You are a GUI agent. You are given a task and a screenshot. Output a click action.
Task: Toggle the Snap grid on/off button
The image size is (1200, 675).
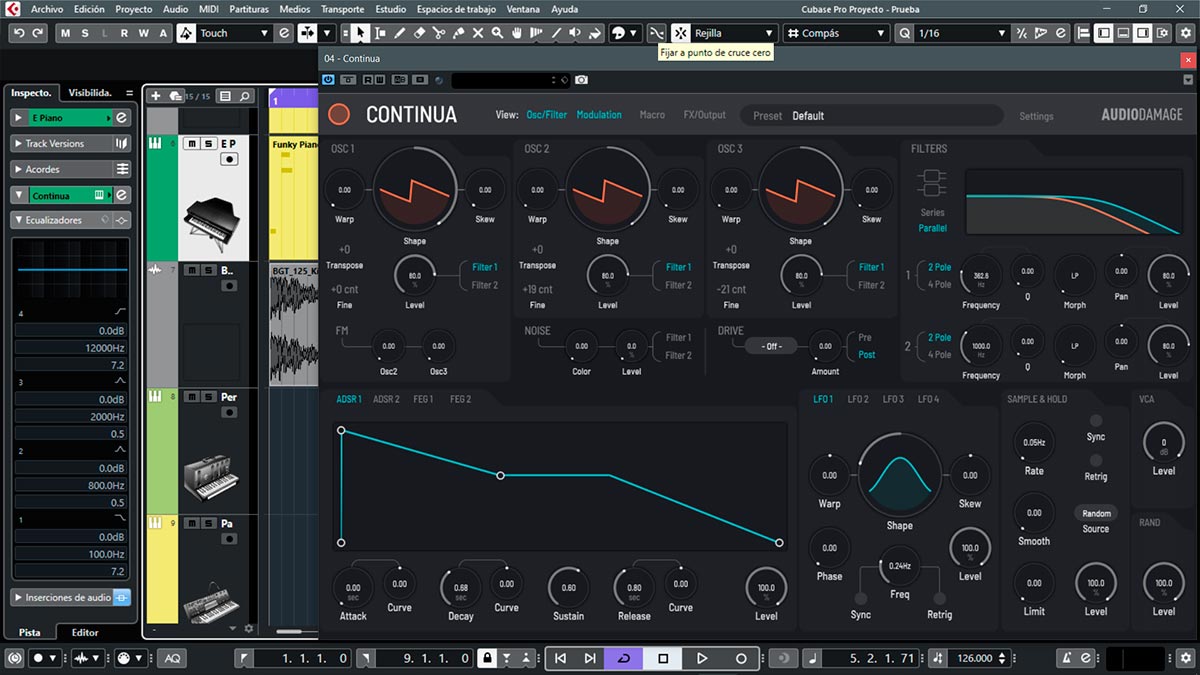pos(682,33)
